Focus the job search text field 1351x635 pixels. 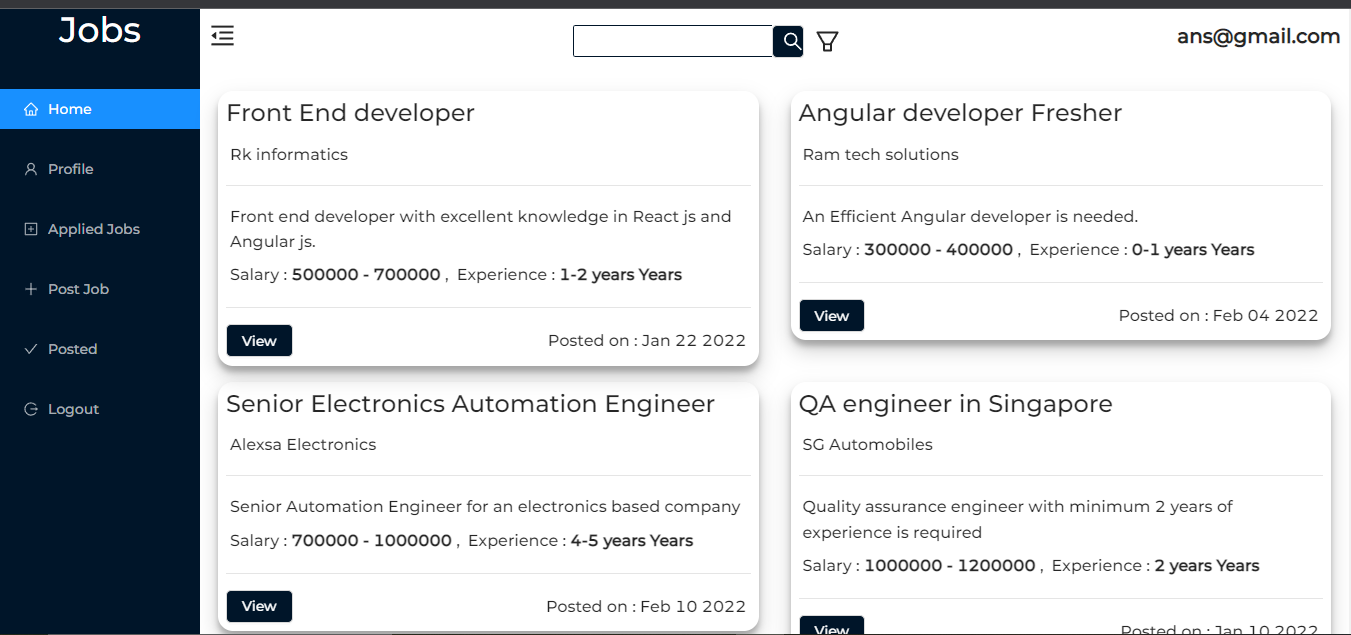673,41
